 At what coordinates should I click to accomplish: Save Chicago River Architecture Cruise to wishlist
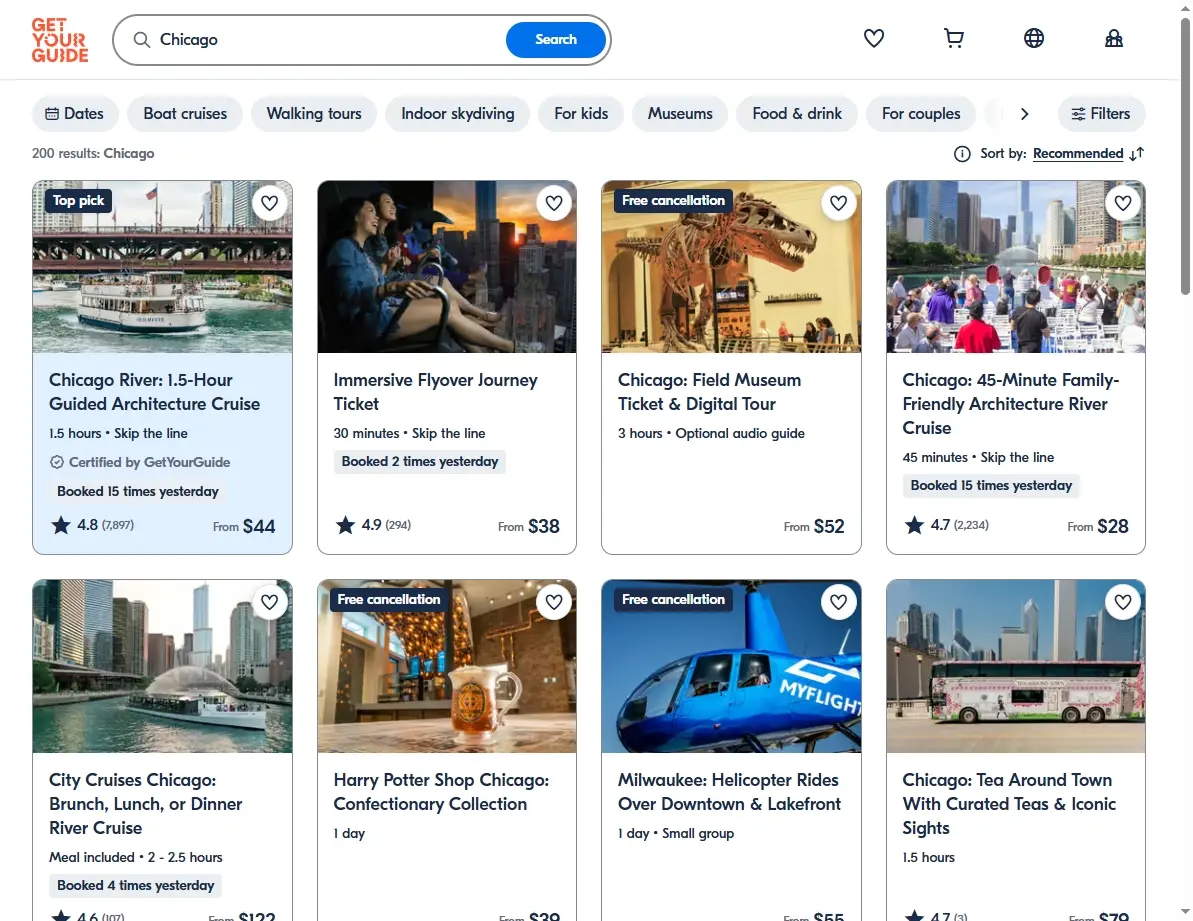(269, 203)
